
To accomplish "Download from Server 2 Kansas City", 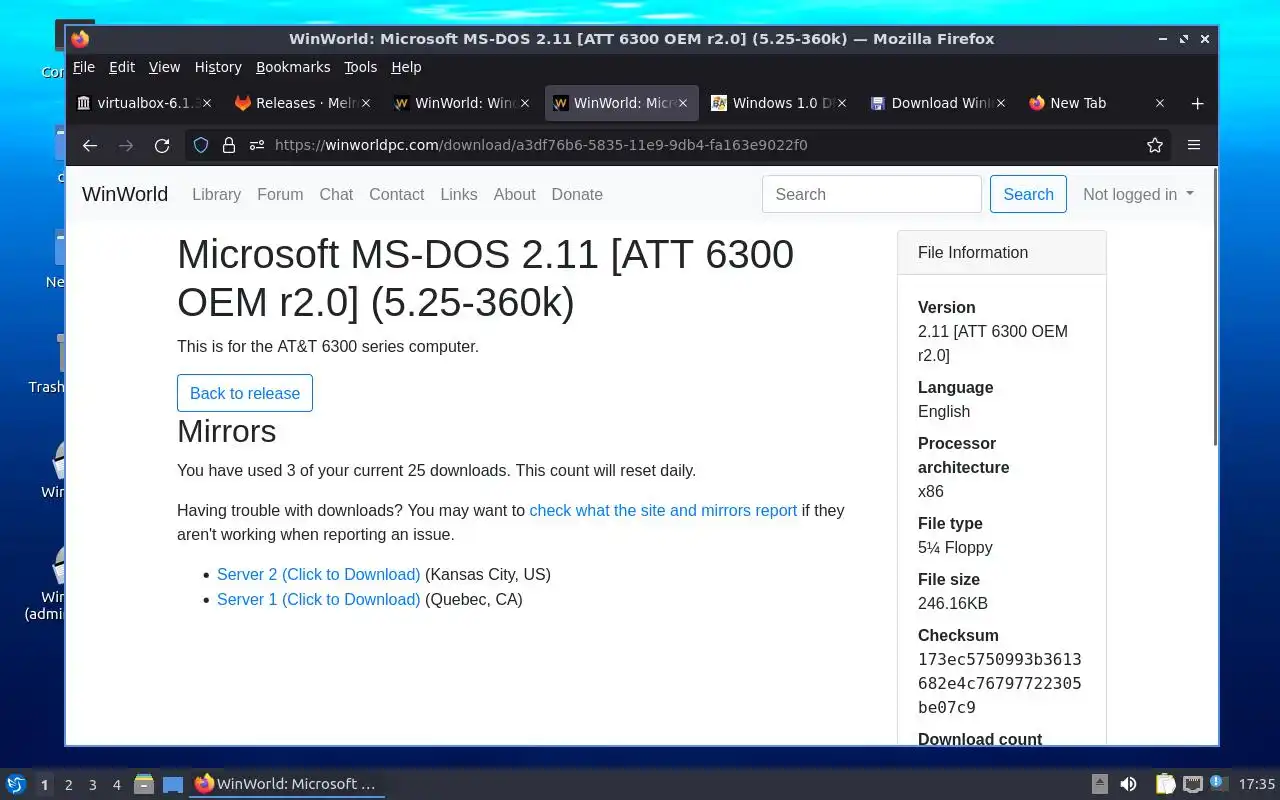I will (318, 574).
